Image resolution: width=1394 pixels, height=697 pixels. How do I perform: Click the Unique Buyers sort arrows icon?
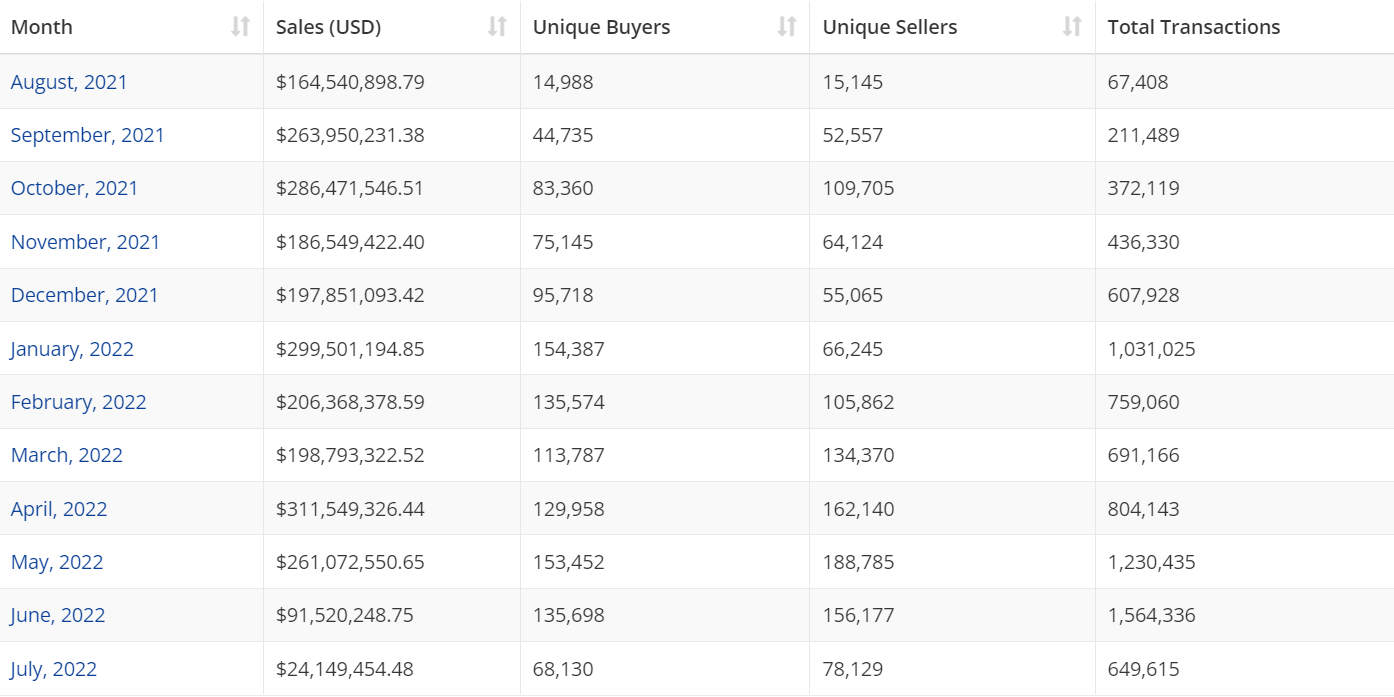787,27
